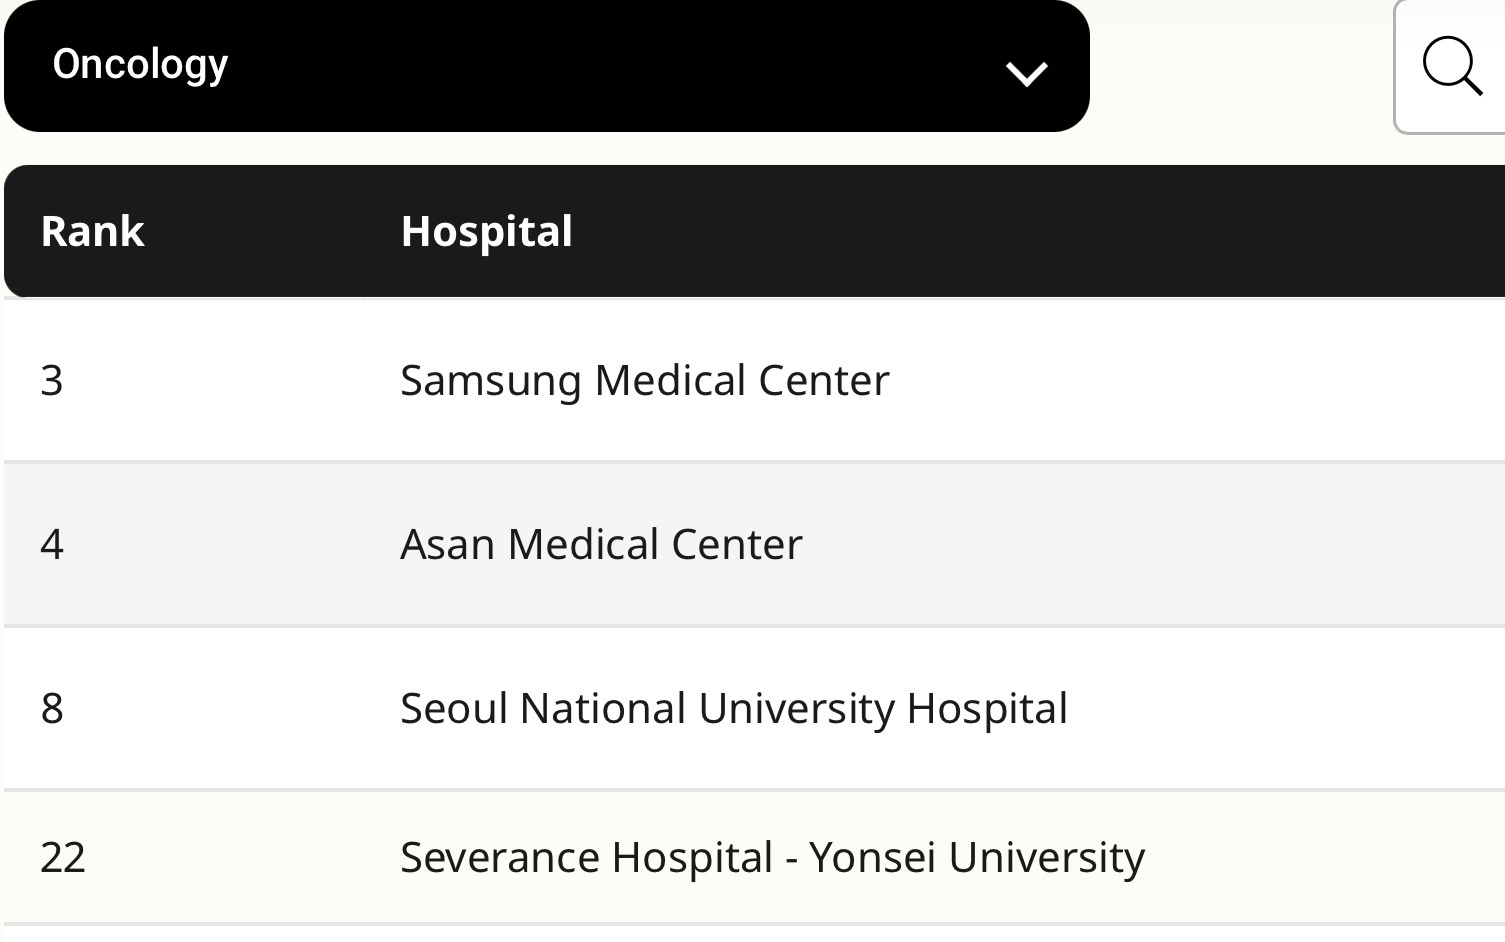Click rank number 4 cell

click(x=52, y=544)
